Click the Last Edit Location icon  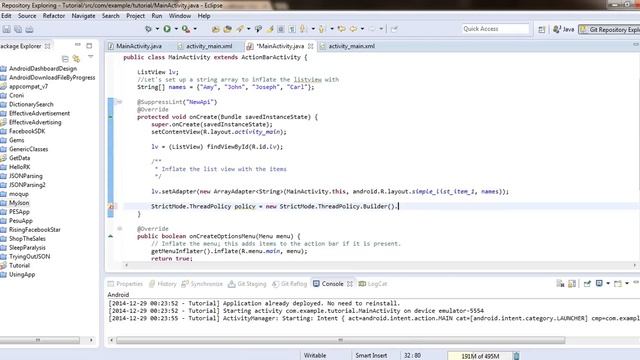click(341, 29)
